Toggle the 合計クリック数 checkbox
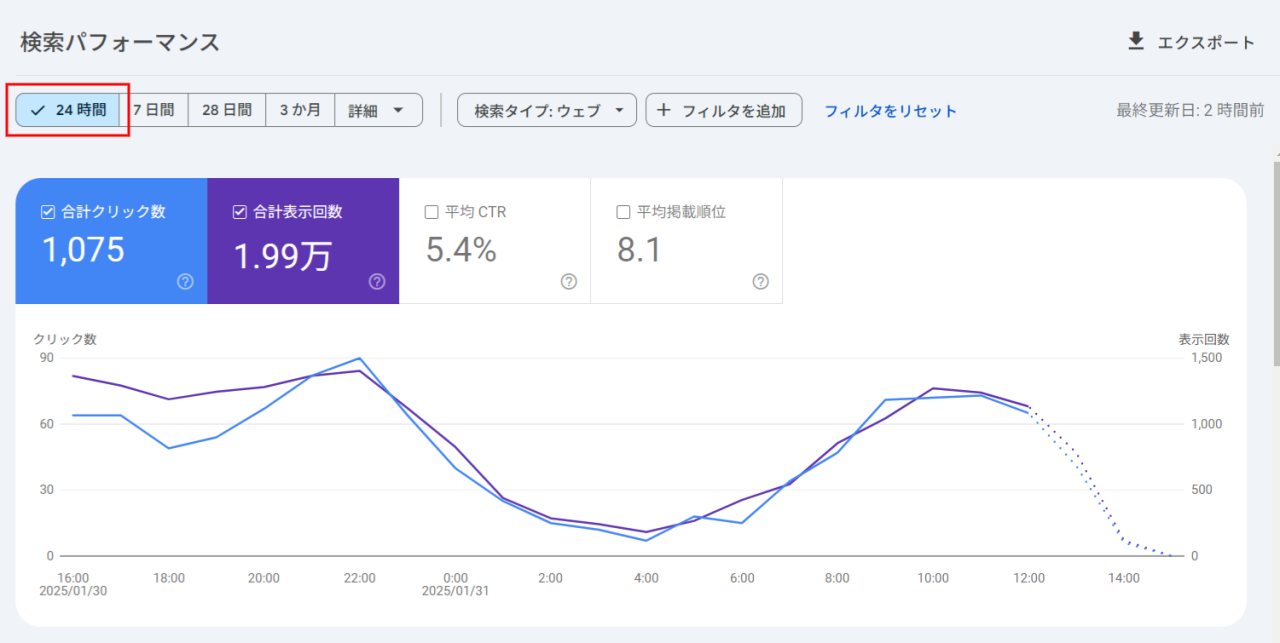The width and height of the screenshot is (1280, 643). pyautogui.click(x=48, y=212)
